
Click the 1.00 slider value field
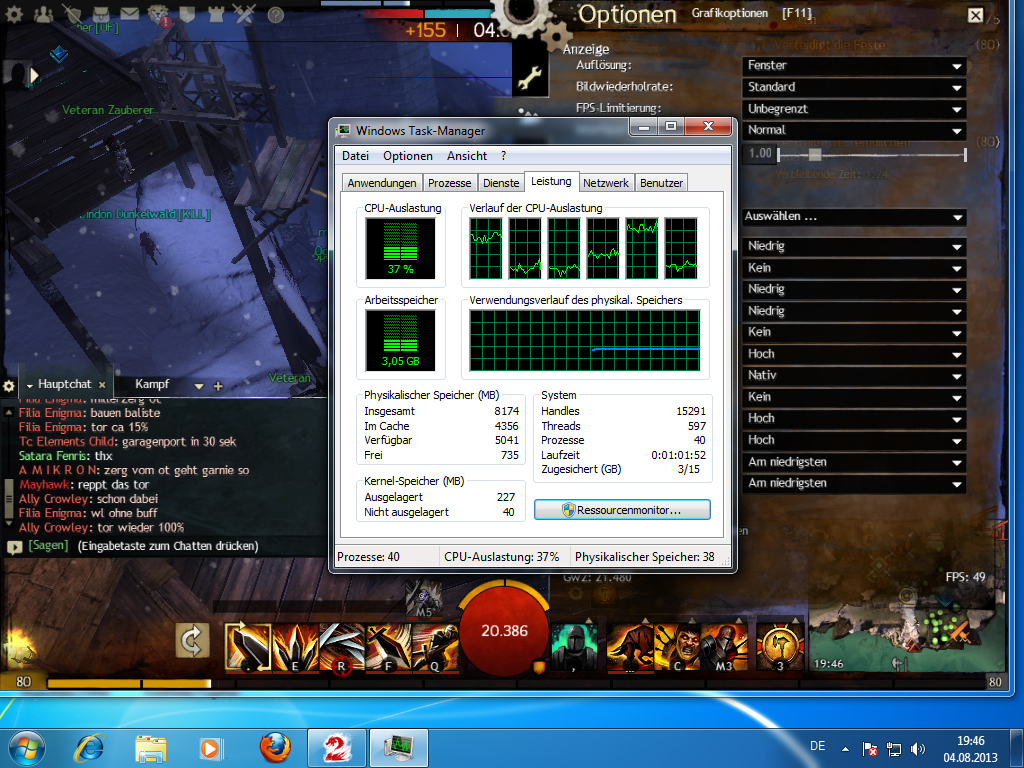pos(760,153)
